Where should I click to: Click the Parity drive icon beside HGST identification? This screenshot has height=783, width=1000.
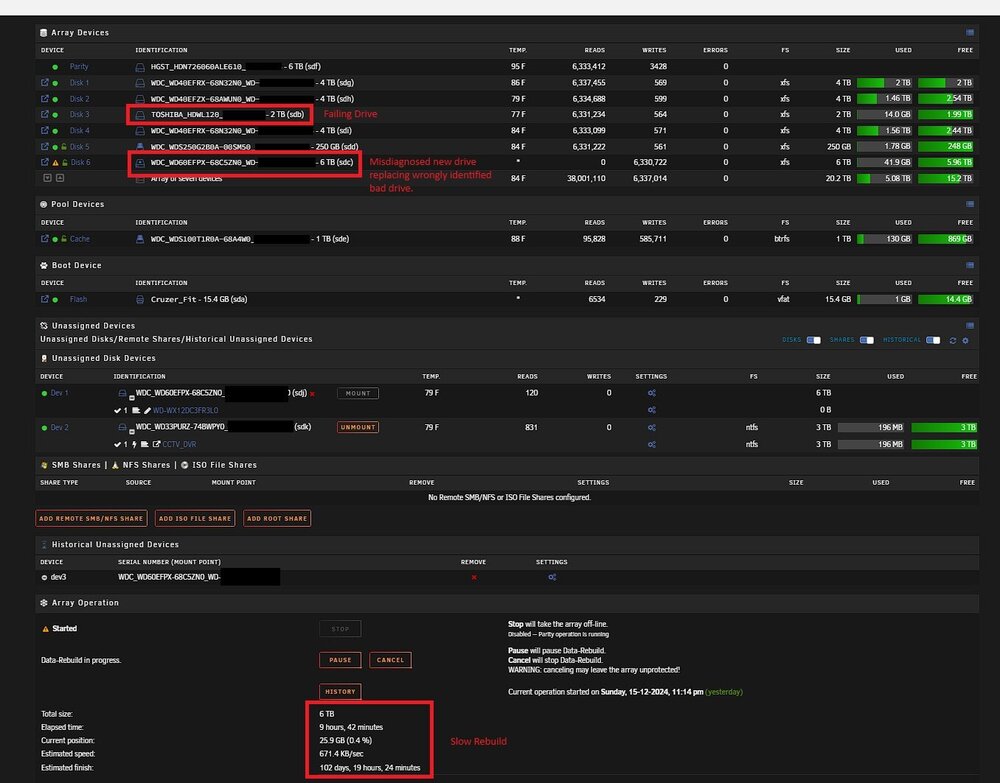140,67
